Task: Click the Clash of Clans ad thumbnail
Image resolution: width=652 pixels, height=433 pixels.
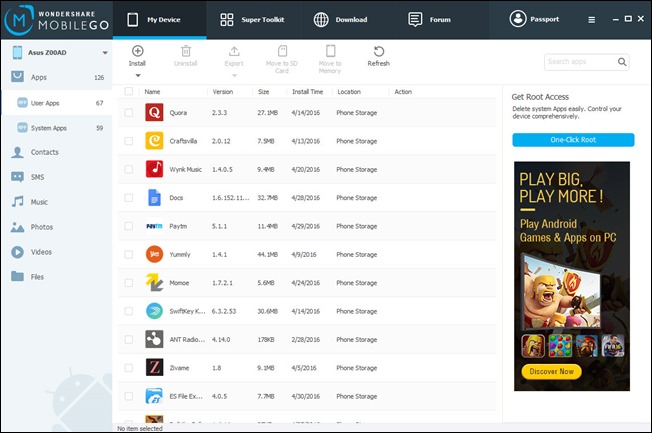Action: [533, 346]
